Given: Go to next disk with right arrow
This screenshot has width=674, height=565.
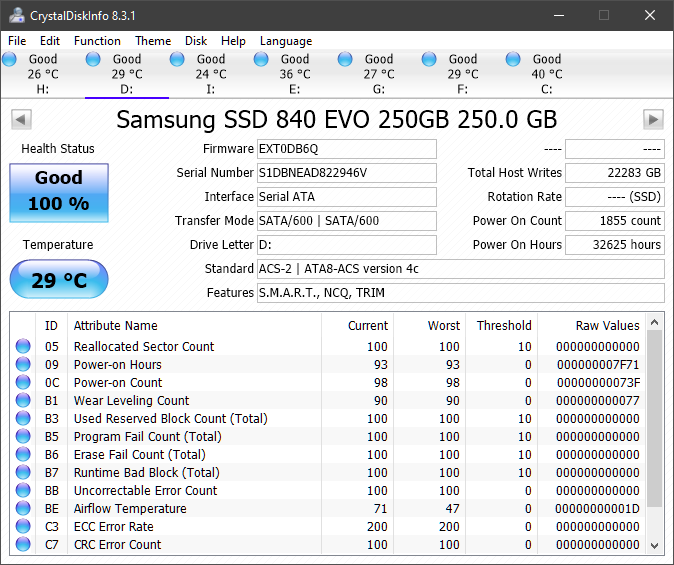Looking at the screenshot, I should coord(653,119).
